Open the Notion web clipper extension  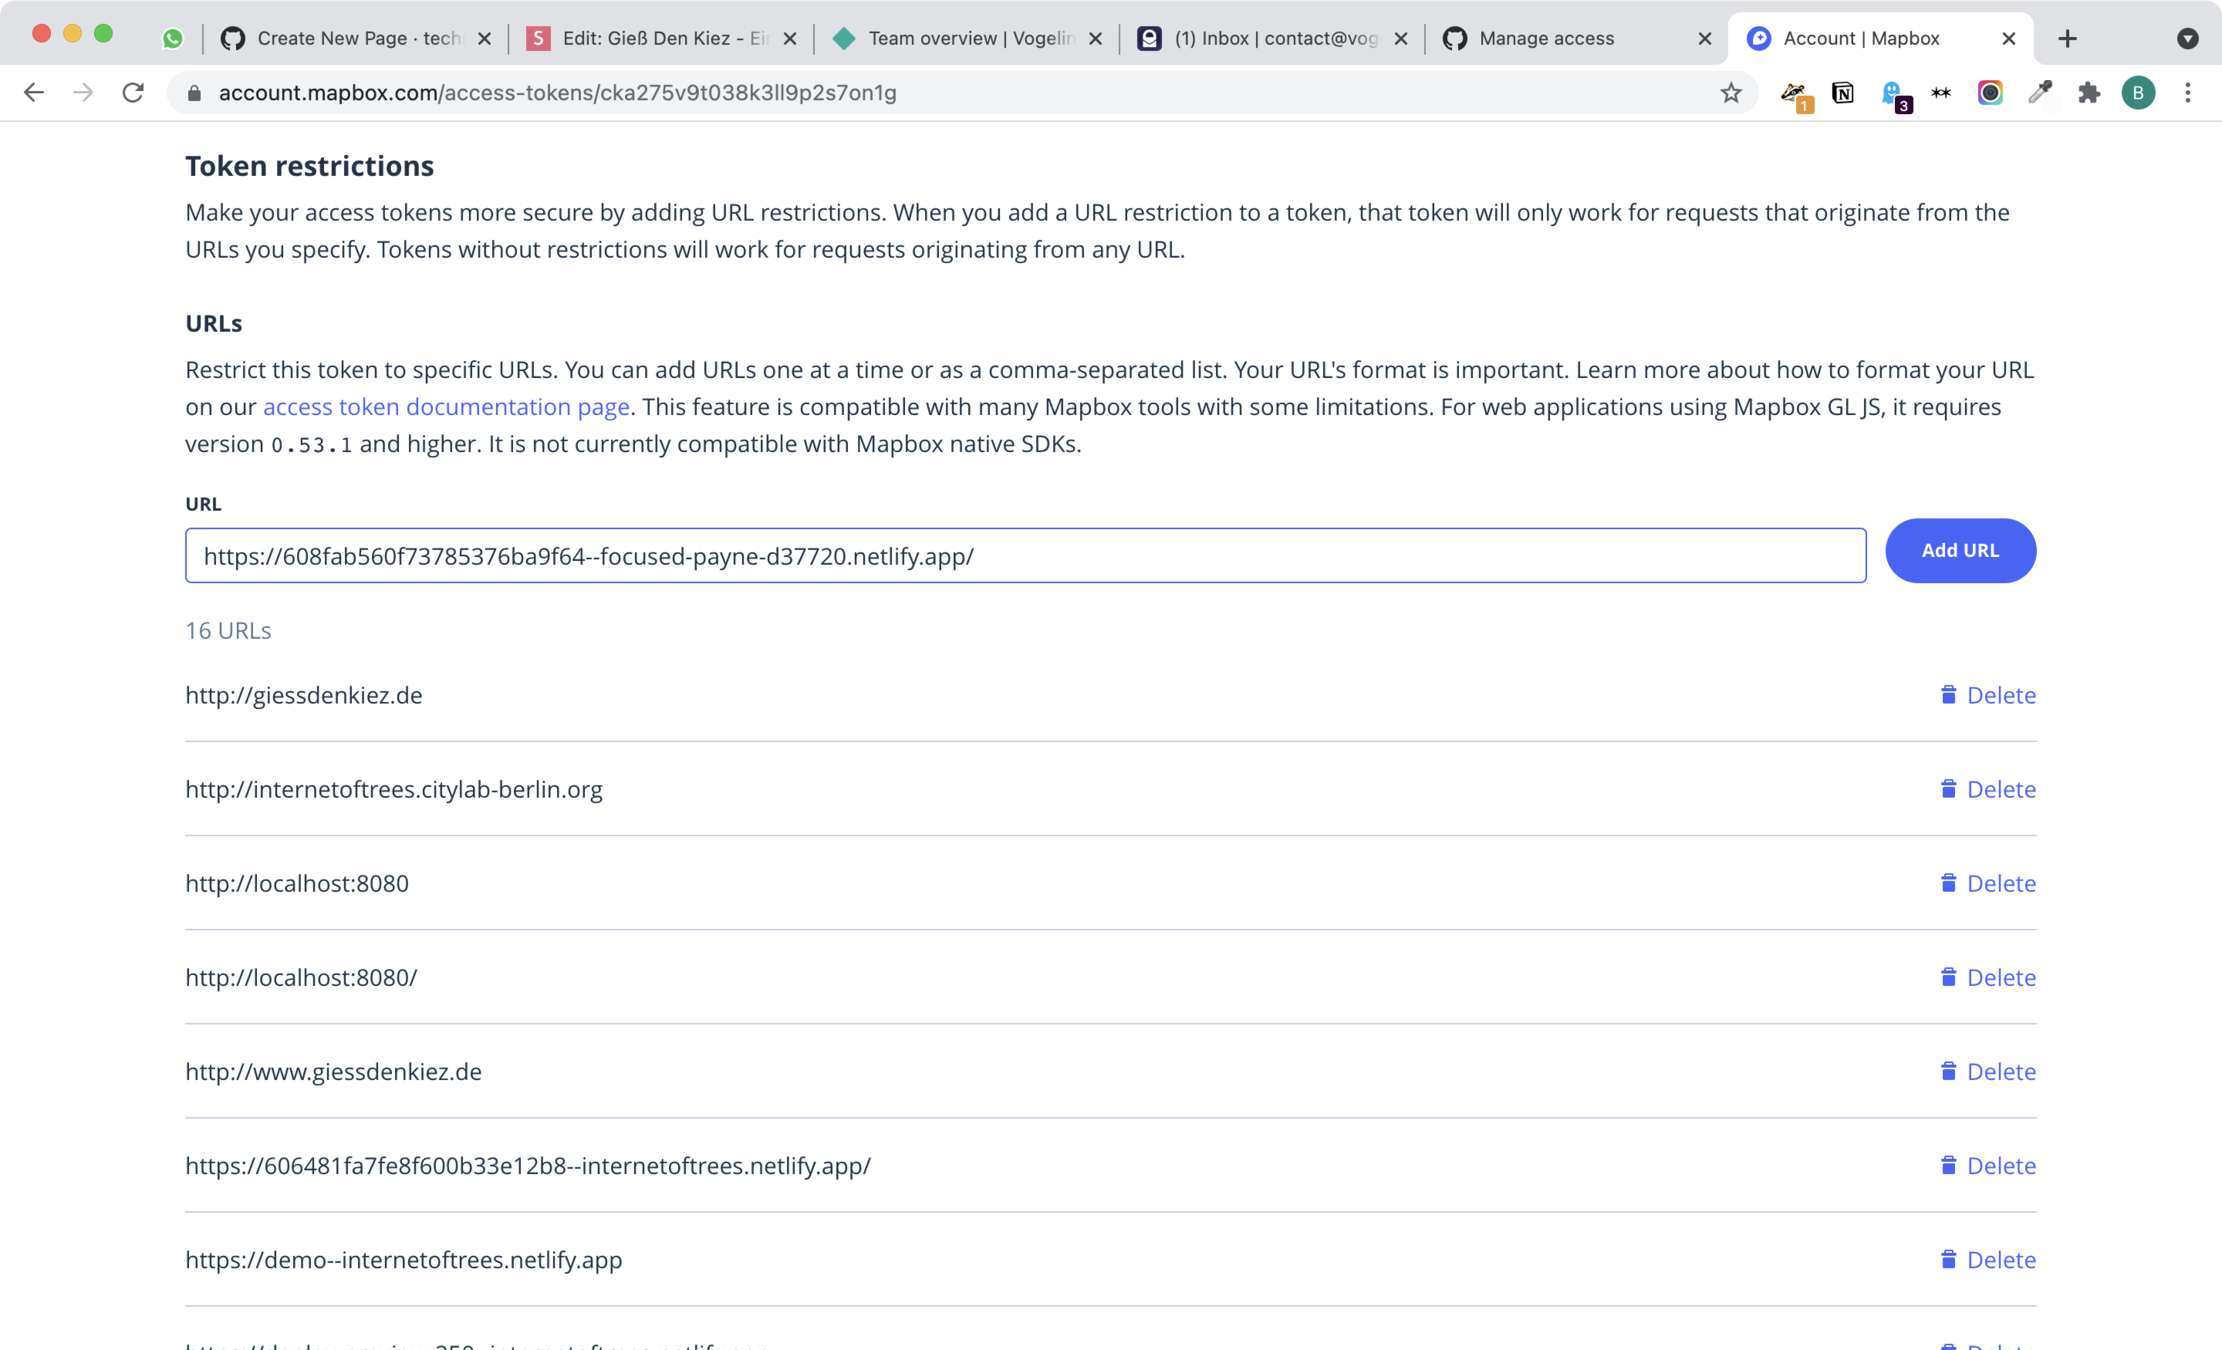coord(1842,93)
